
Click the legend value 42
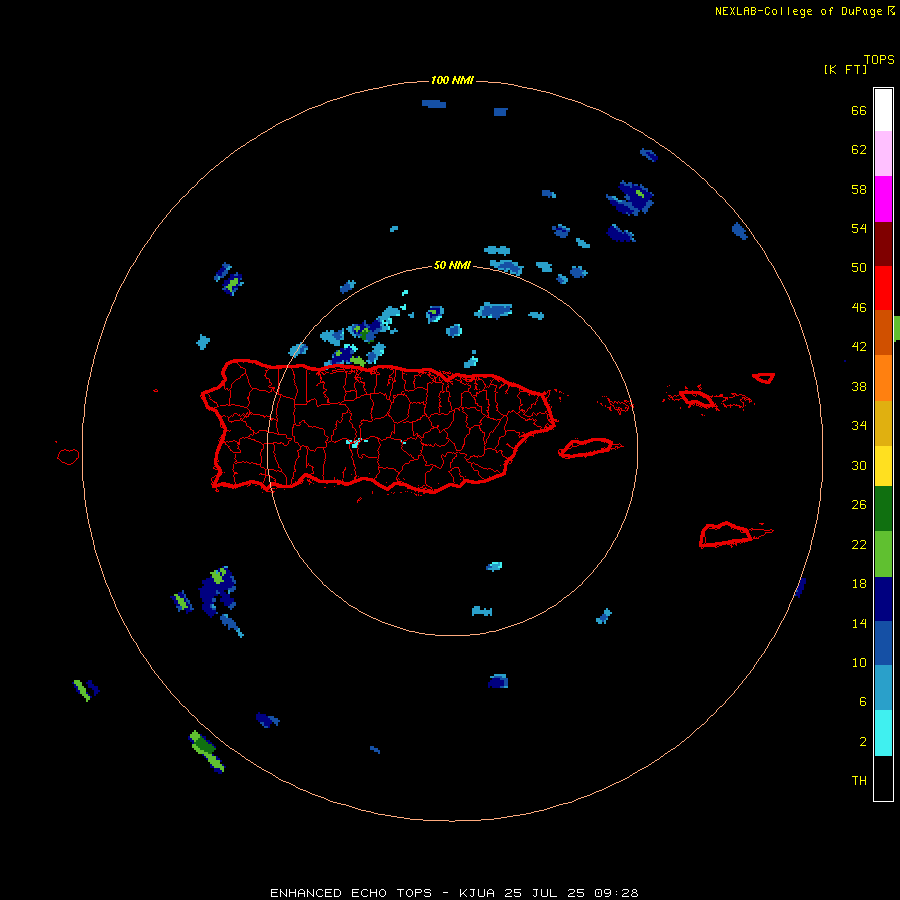859,347
